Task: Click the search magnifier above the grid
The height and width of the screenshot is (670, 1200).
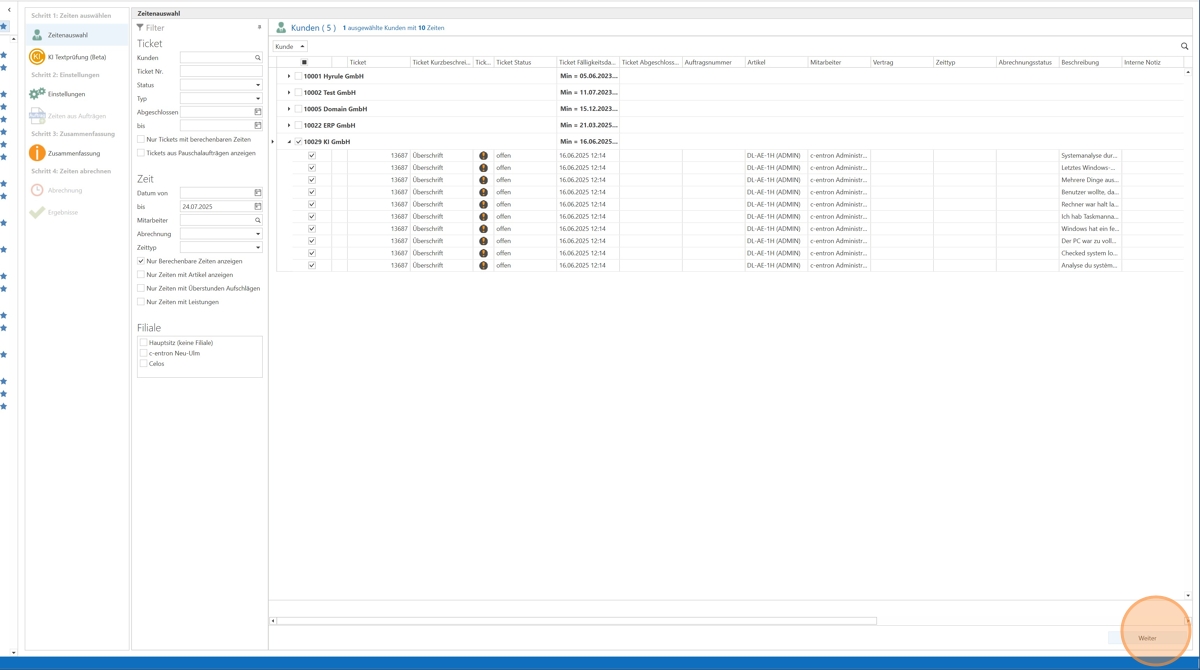Action: point(1185,46)
